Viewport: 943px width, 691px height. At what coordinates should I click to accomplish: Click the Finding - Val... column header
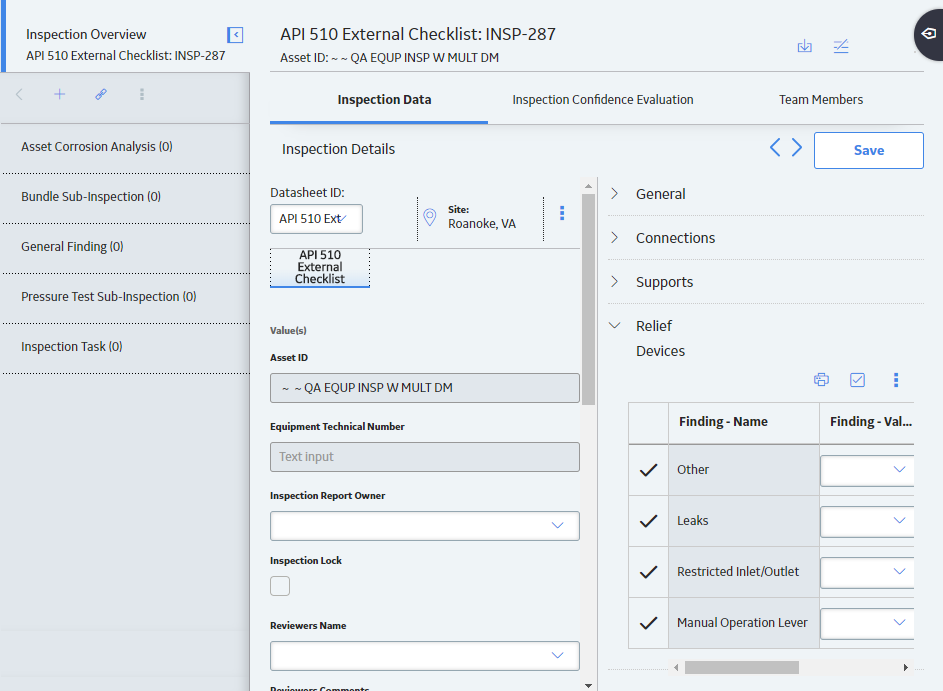coord(867,422)
